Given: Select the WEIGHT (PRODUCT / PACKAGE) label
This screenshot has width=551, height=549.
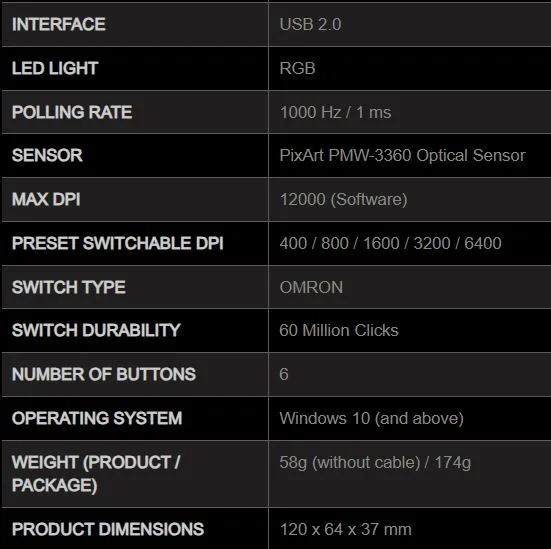Looking at the screenshot, I should (96, 474).
